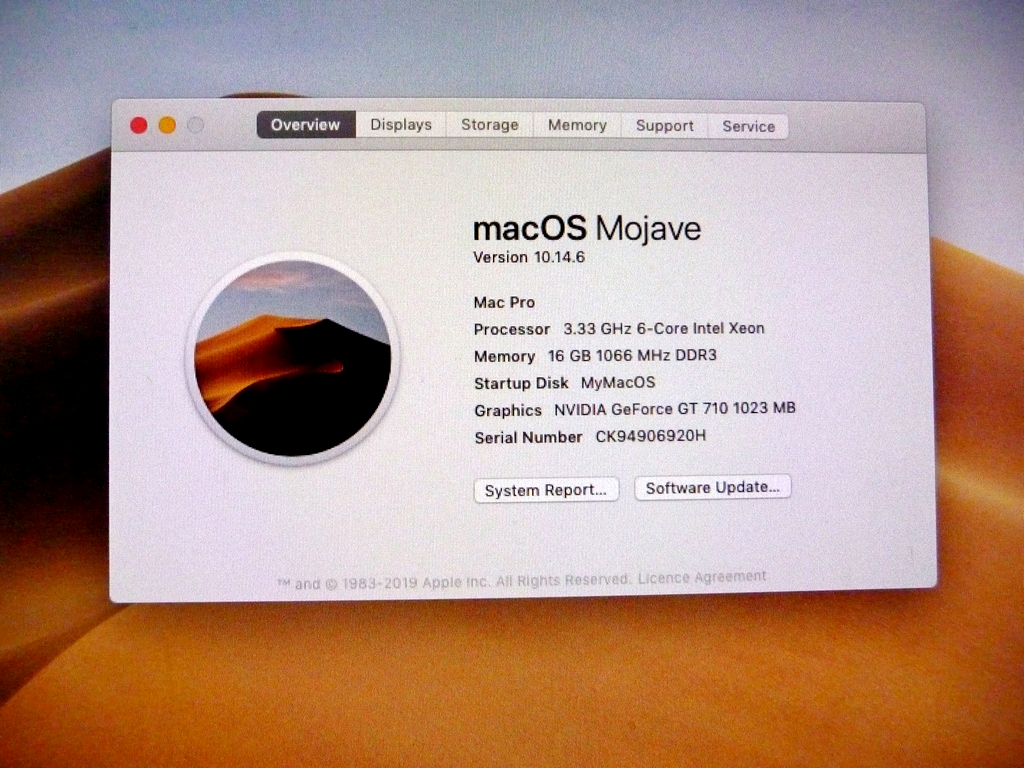Click the 16 GB 1066 MHz DDR3 value
This screenshot has height=768, width=1024.
(632, 355)
